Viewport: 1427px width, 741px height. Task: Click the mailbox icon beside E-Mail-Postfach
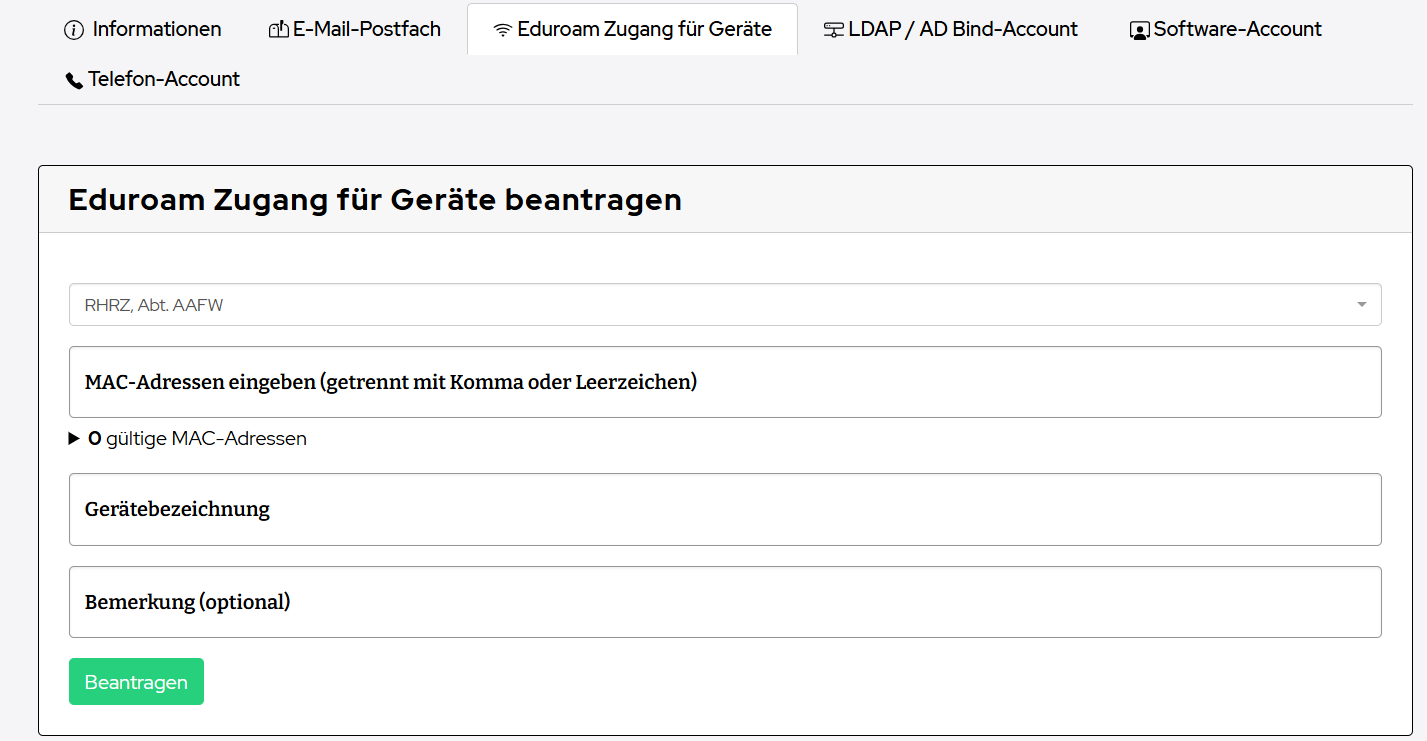(x=279, y=30)
